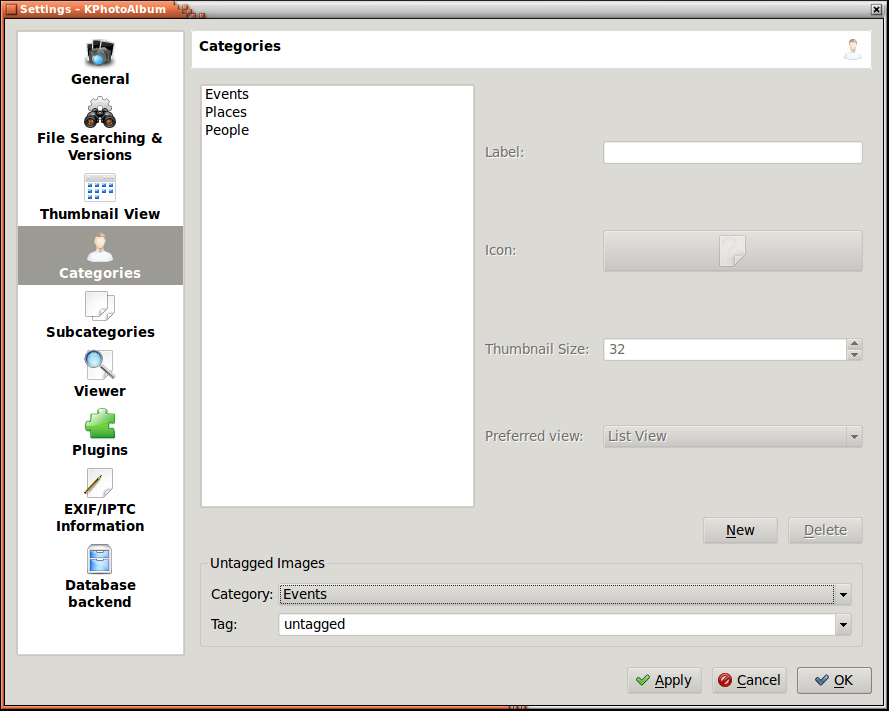
Task: Switch to Plugins page label
Action: point(100,450)
